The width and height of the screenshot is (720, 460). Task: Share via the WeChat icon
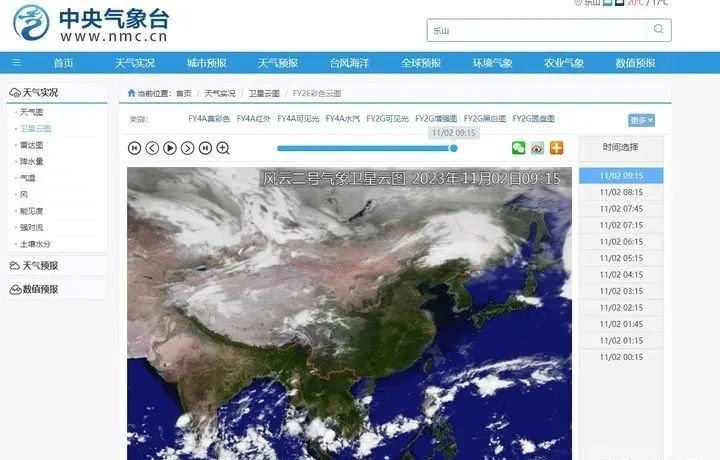pos(518,148)
